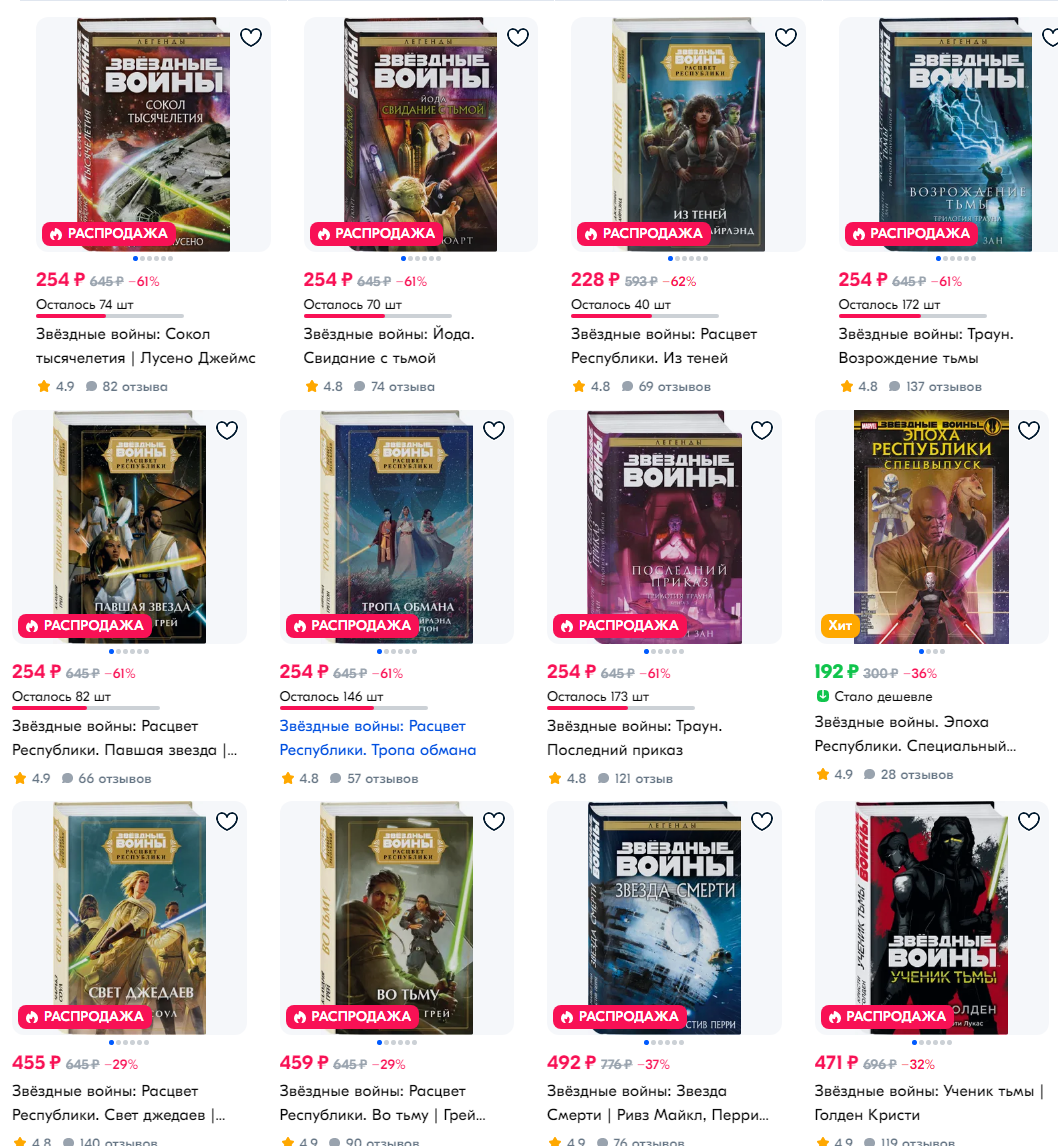Viewport: 1058px width, 1146px height.
Task: Favorite the Во тьму book card
Action: point(494,821)
